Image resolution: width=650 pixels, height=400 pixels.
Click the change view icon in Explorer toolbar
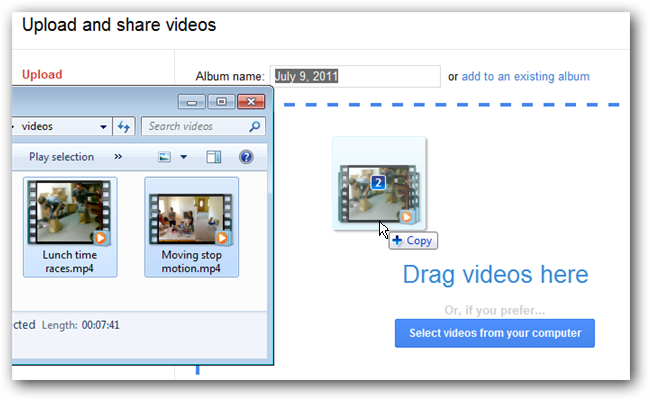pyautogui.click(x=165, y=157)
